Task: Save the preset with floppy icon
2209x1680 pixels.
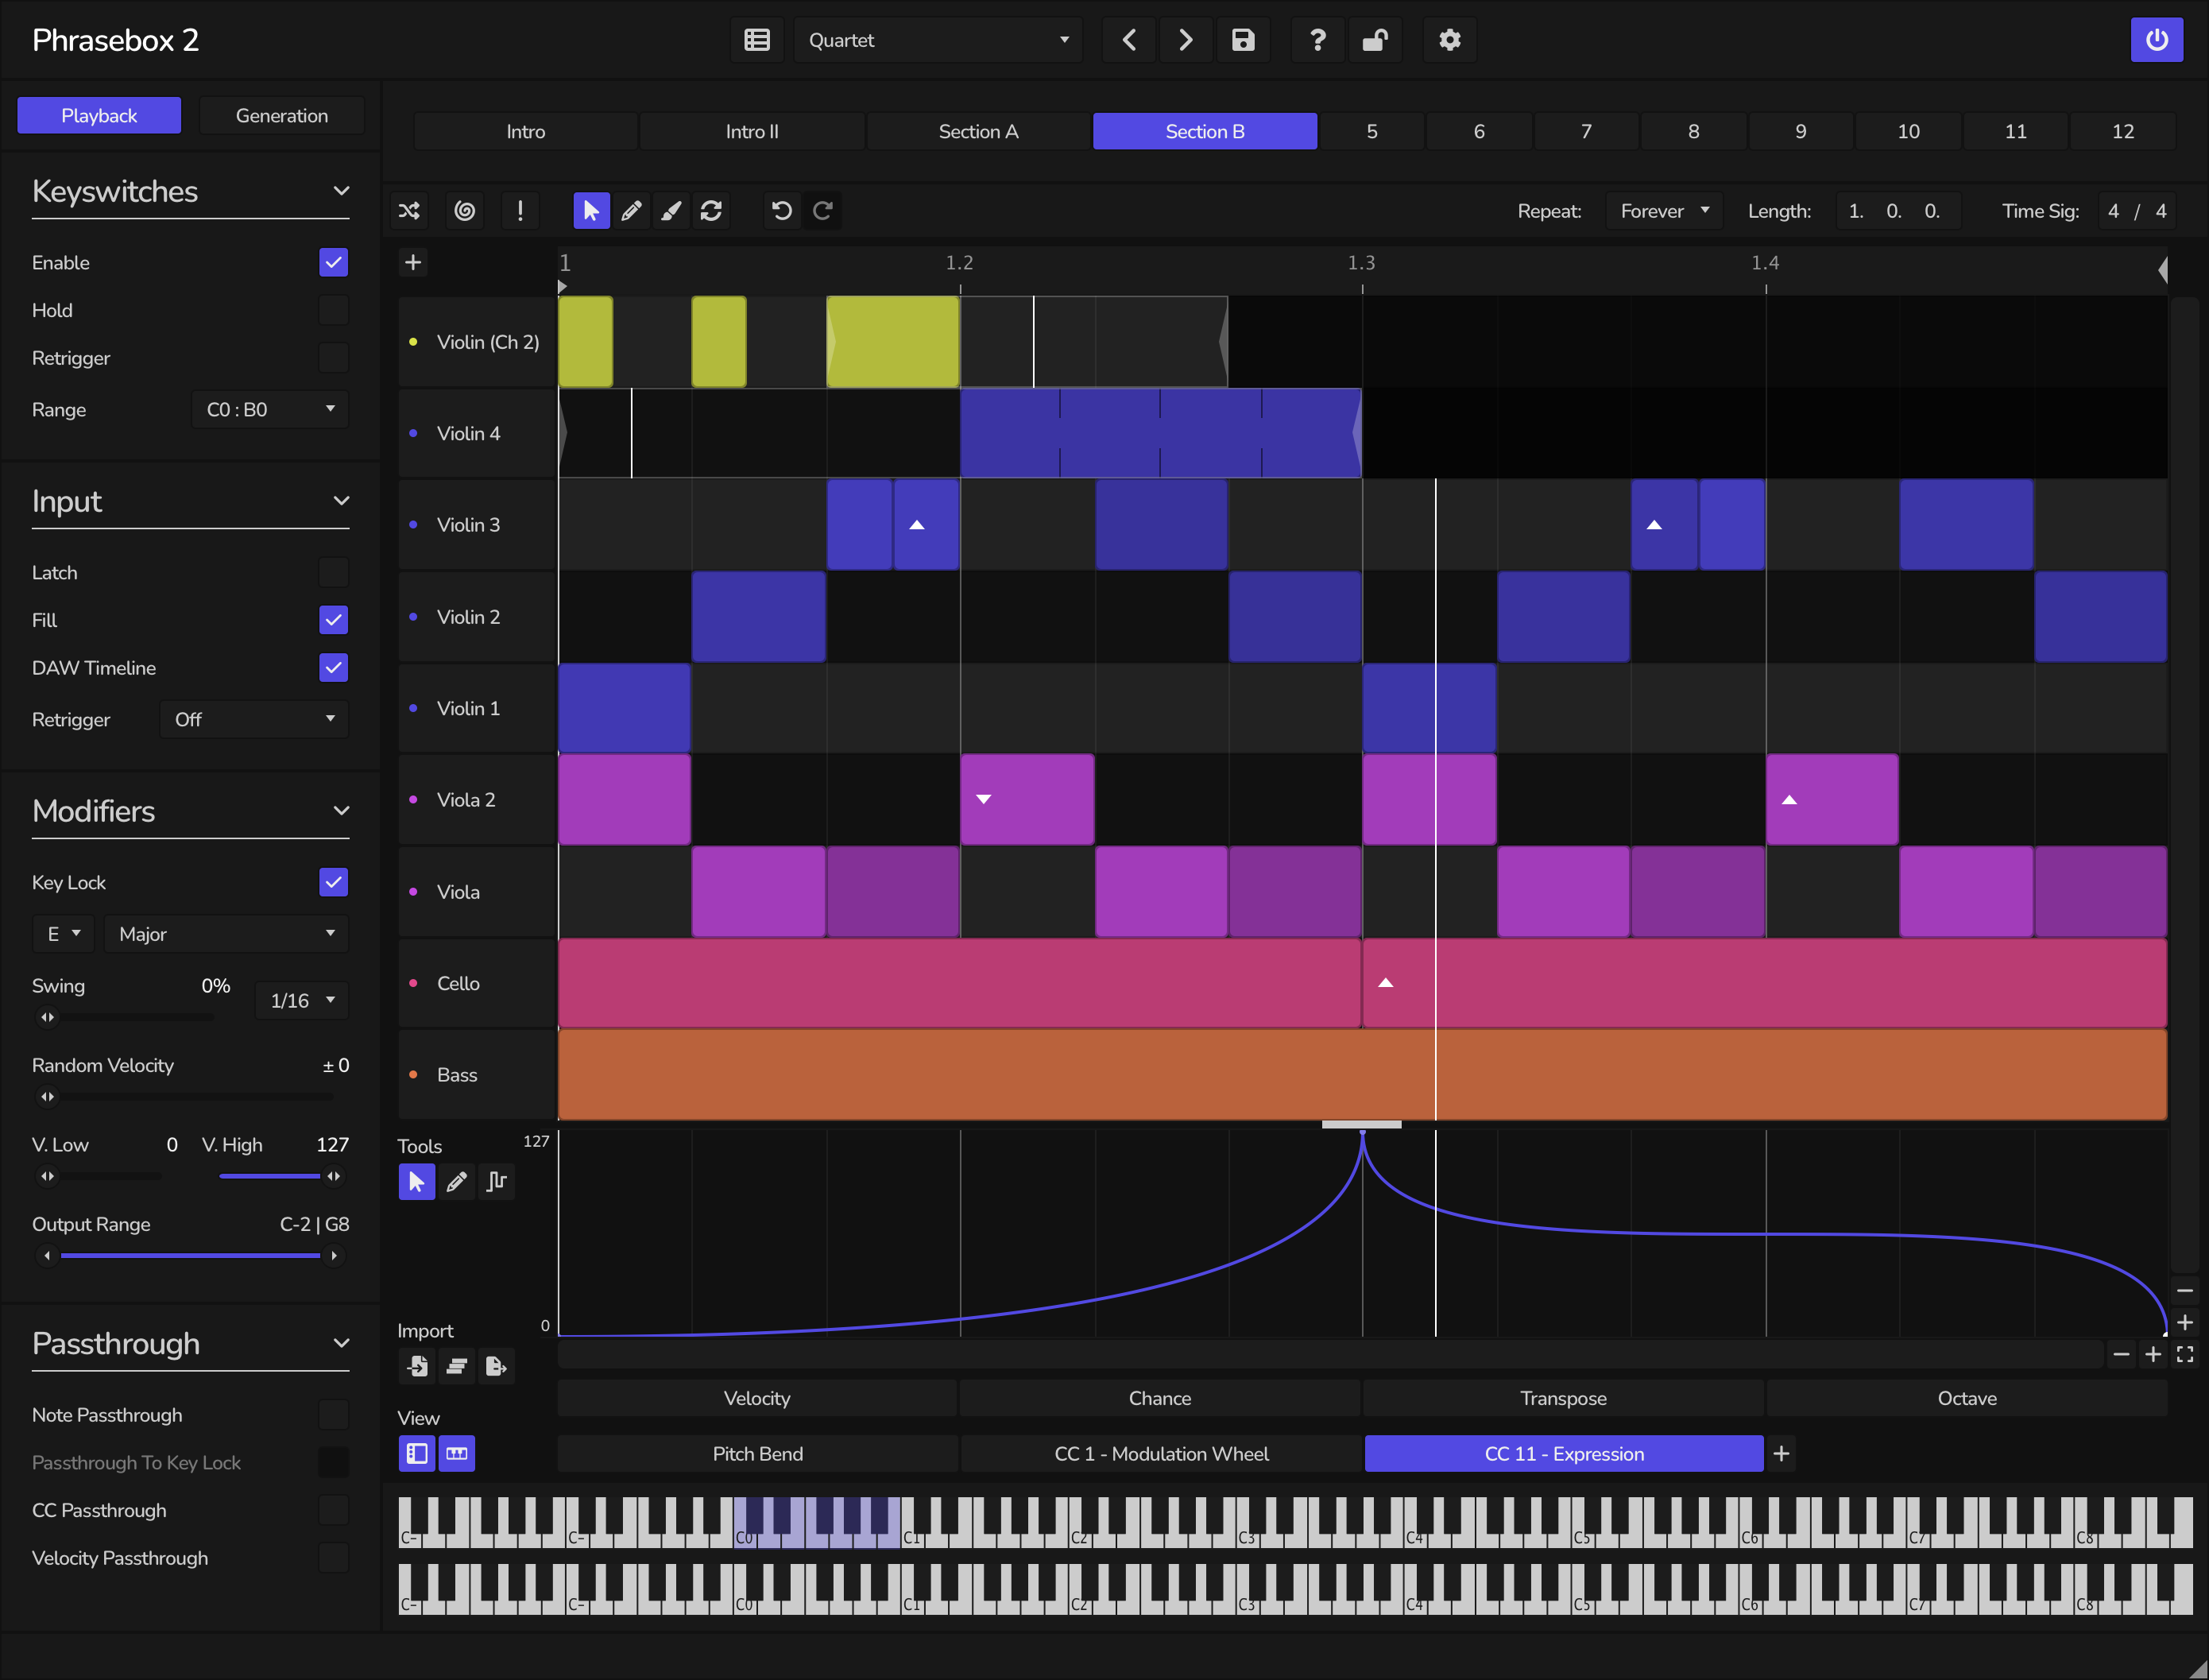Action: (x=1243, y=40)
